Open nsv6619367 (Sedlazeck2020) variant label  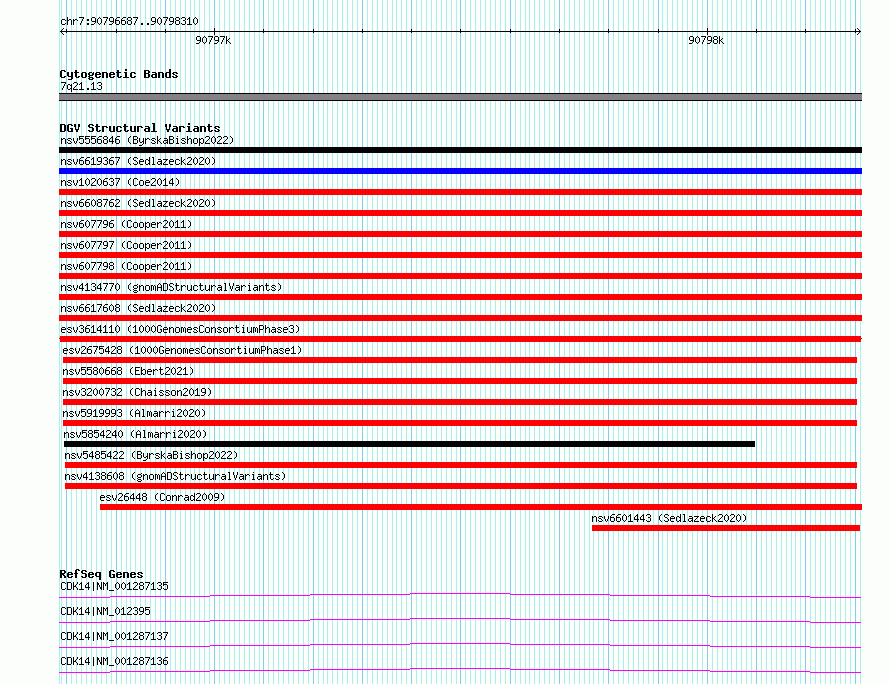(138, 161)
